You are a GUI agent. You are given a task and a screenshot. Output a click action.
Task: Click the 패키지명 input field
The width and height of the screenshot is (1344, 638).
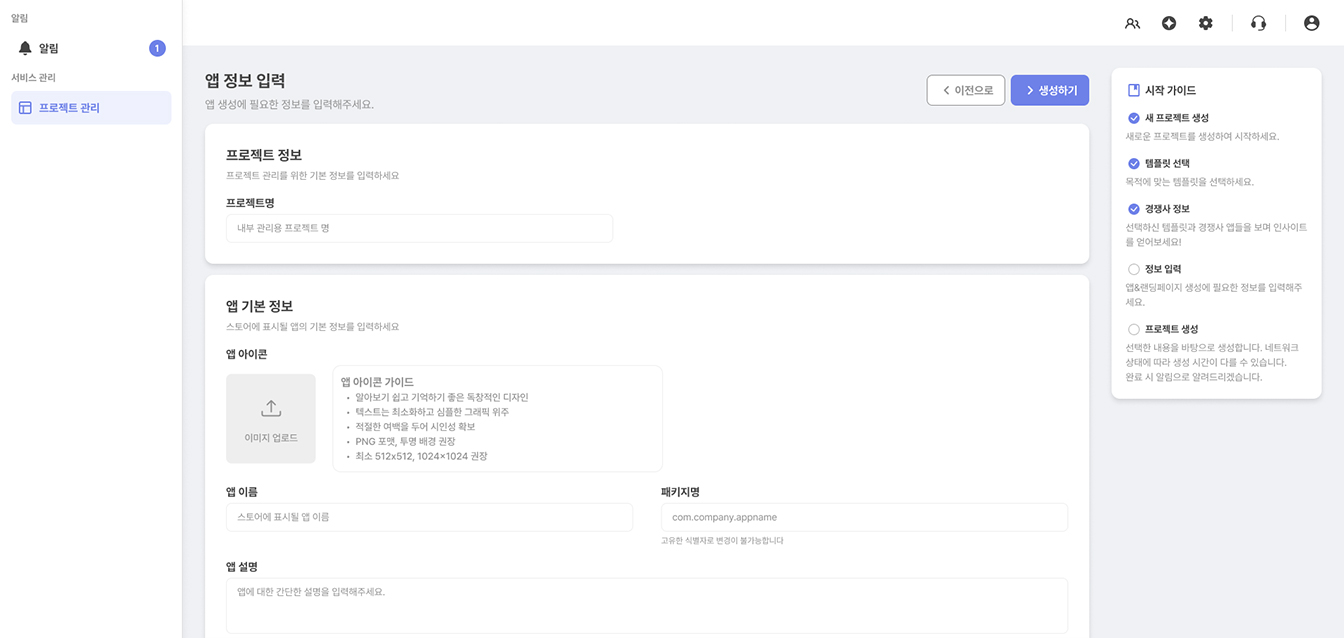coord(864,517)
